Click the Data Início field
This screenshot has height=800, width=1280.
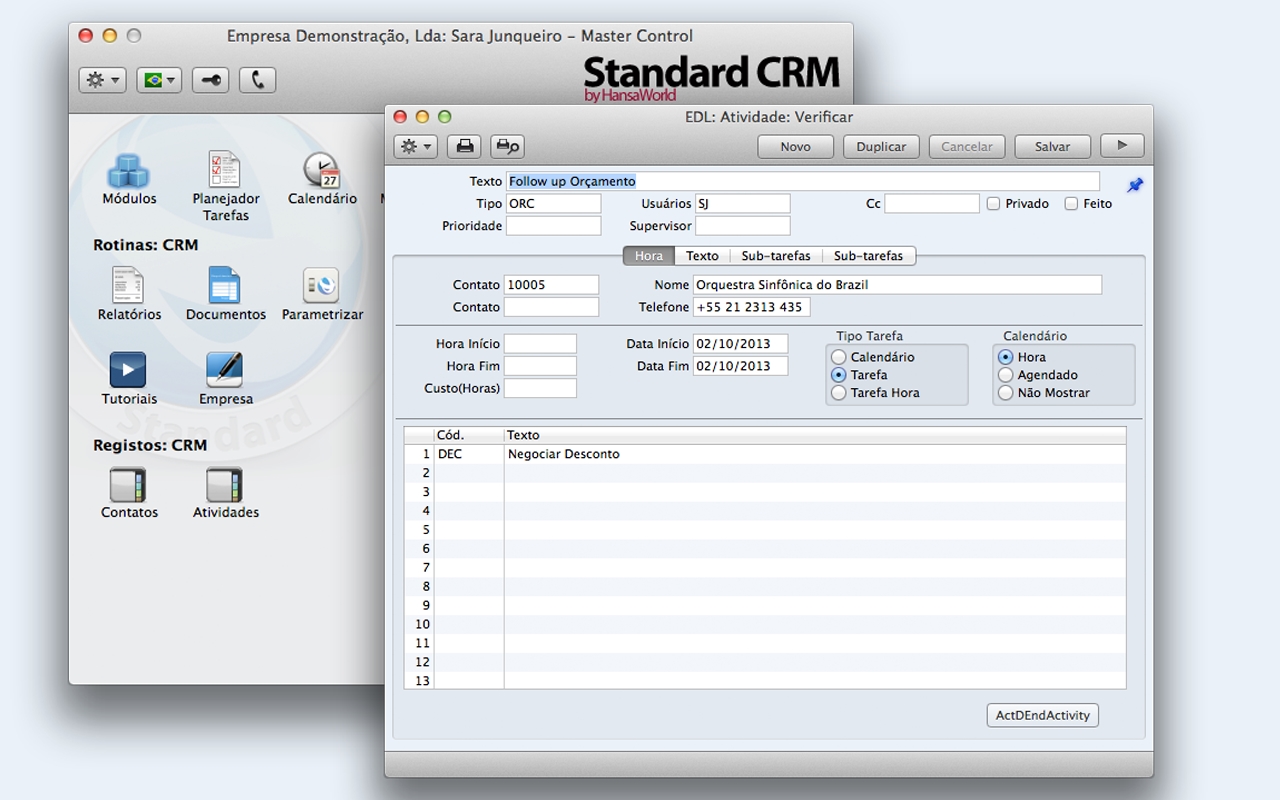[x=740, y=344]
